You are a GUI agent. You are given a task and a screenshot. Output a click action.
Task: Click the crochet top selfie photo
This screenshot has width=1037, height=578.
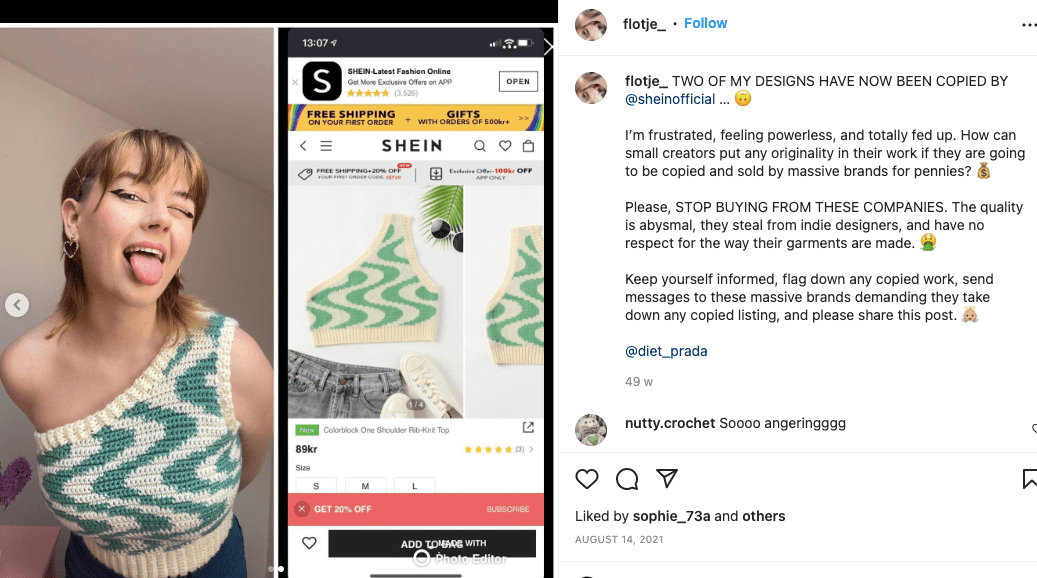[x=137, y=300]
